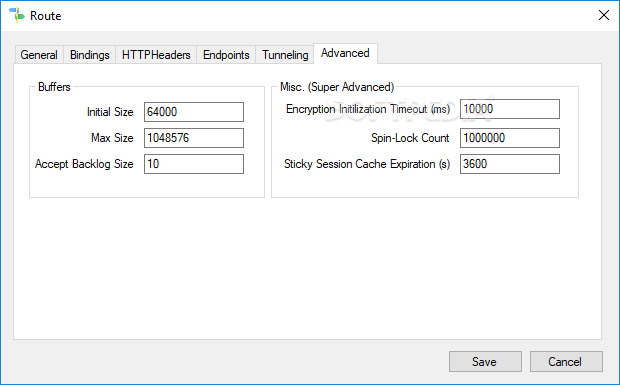Viewport: 620px width, 385px height.
Task: Click the Advanced tab
Action: tap(345, 53)
